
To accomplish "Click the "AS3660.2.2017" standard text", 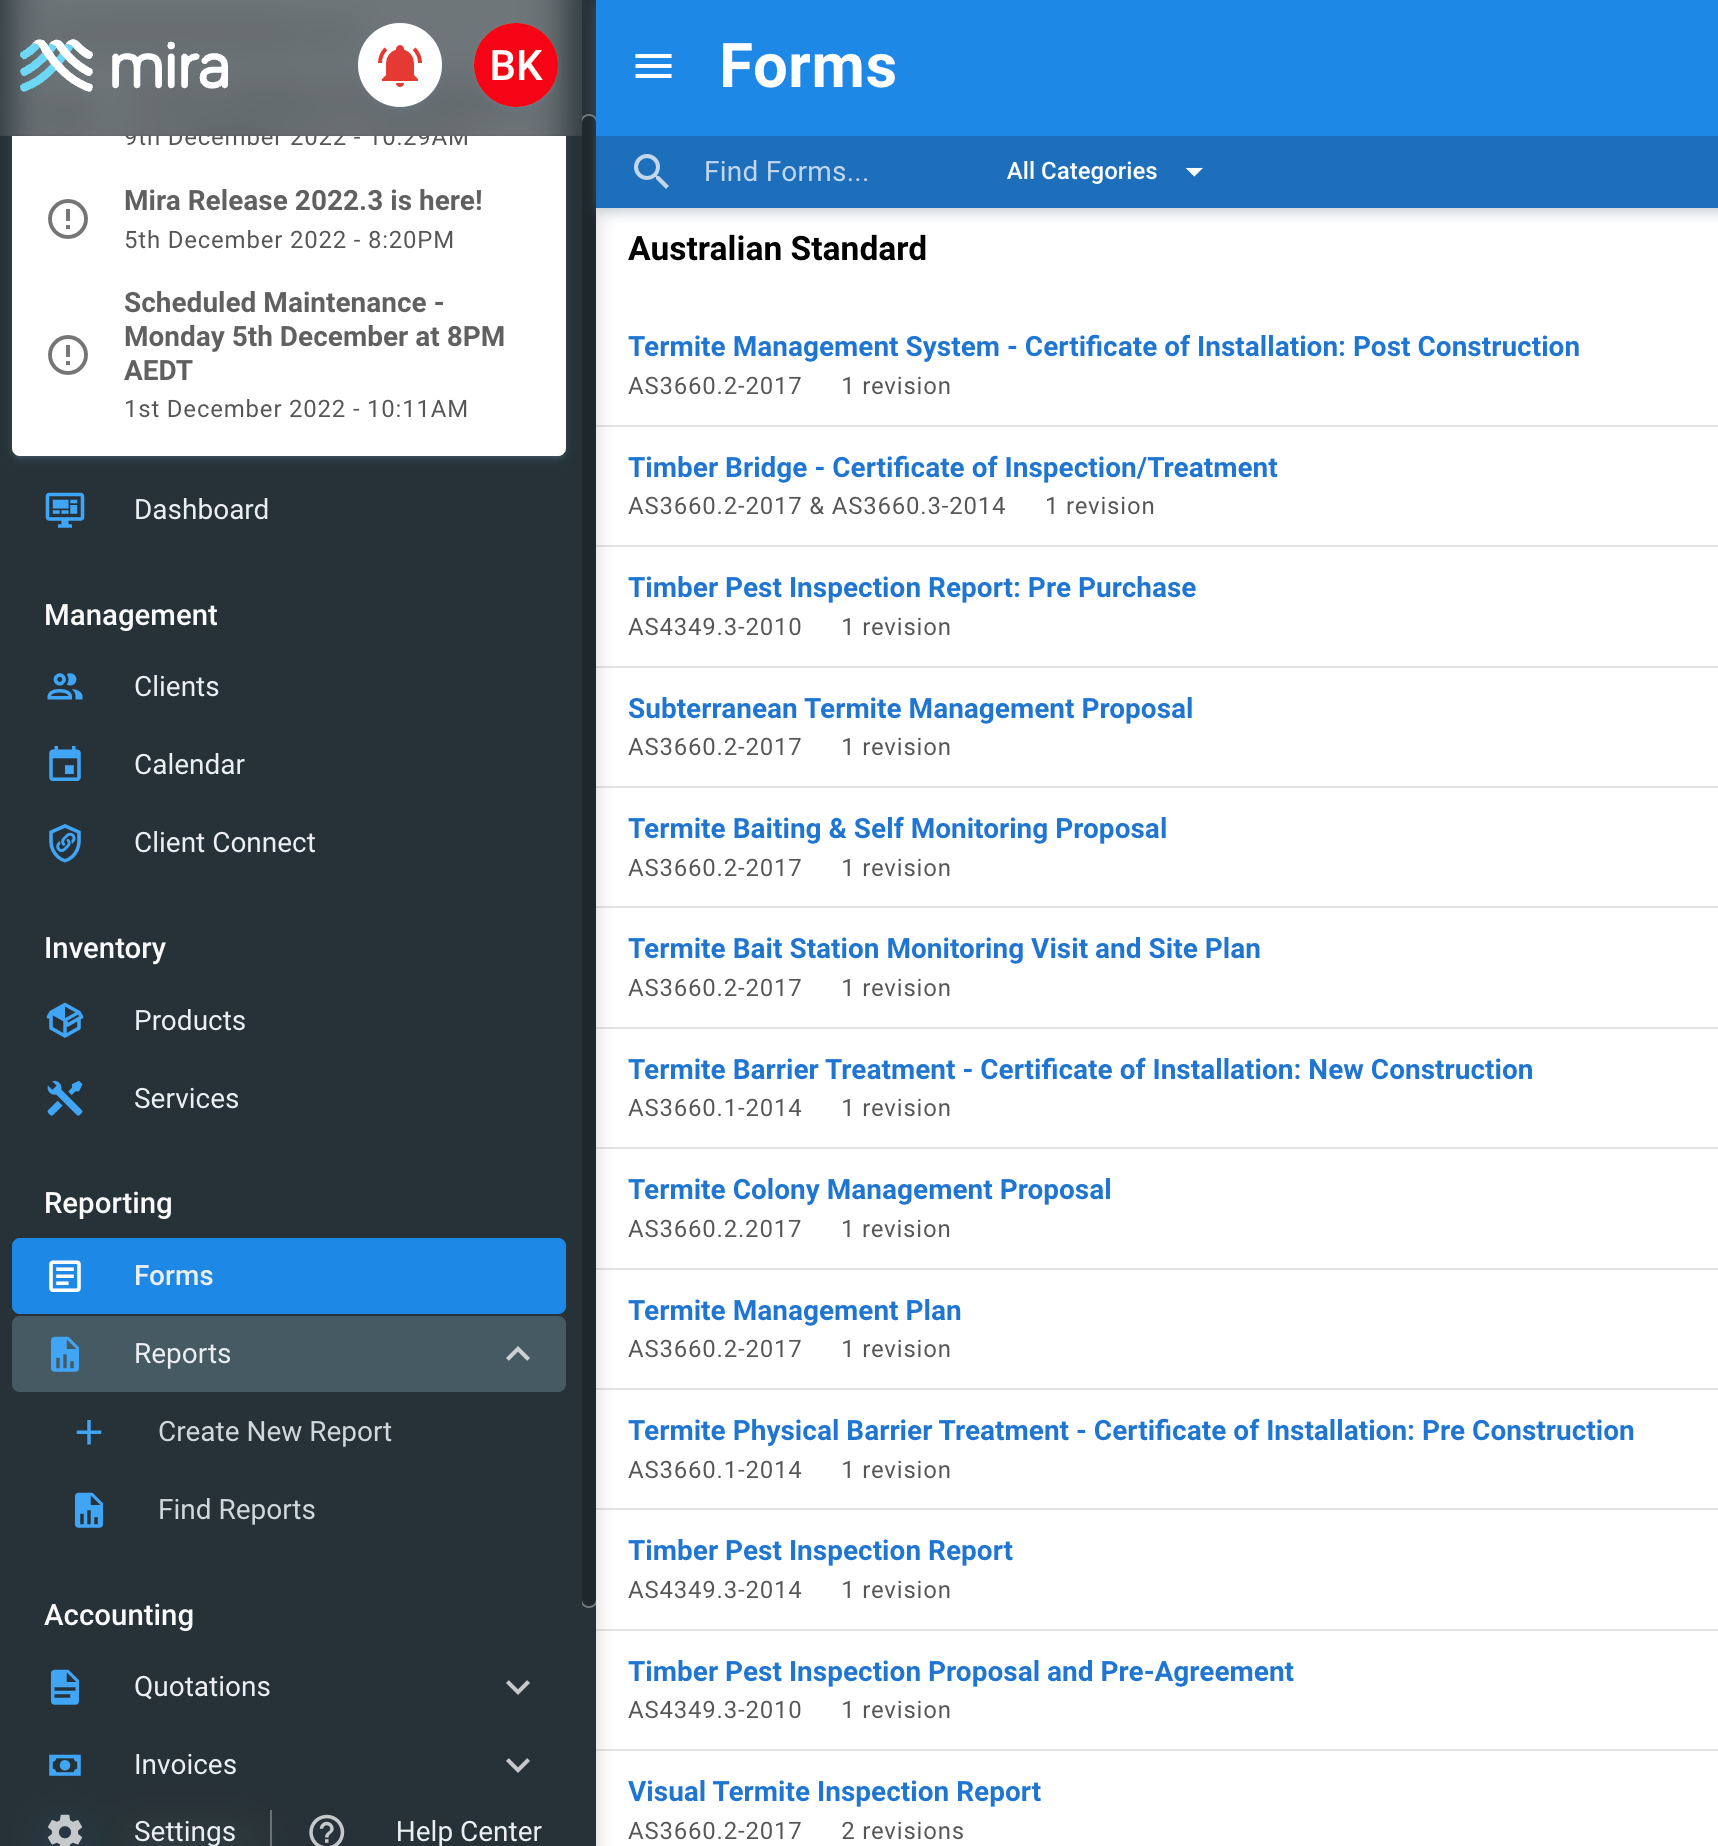I will (x=714, y=1229).
